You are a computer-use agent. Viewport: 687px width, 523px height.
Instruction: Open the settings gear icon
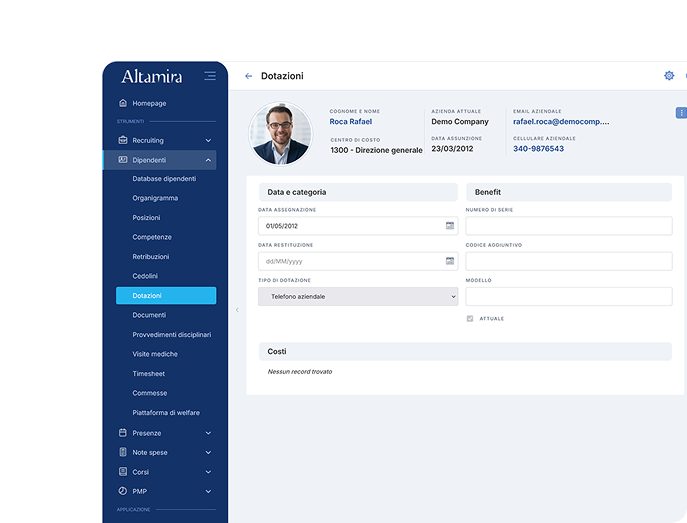(x=669, y=76)
